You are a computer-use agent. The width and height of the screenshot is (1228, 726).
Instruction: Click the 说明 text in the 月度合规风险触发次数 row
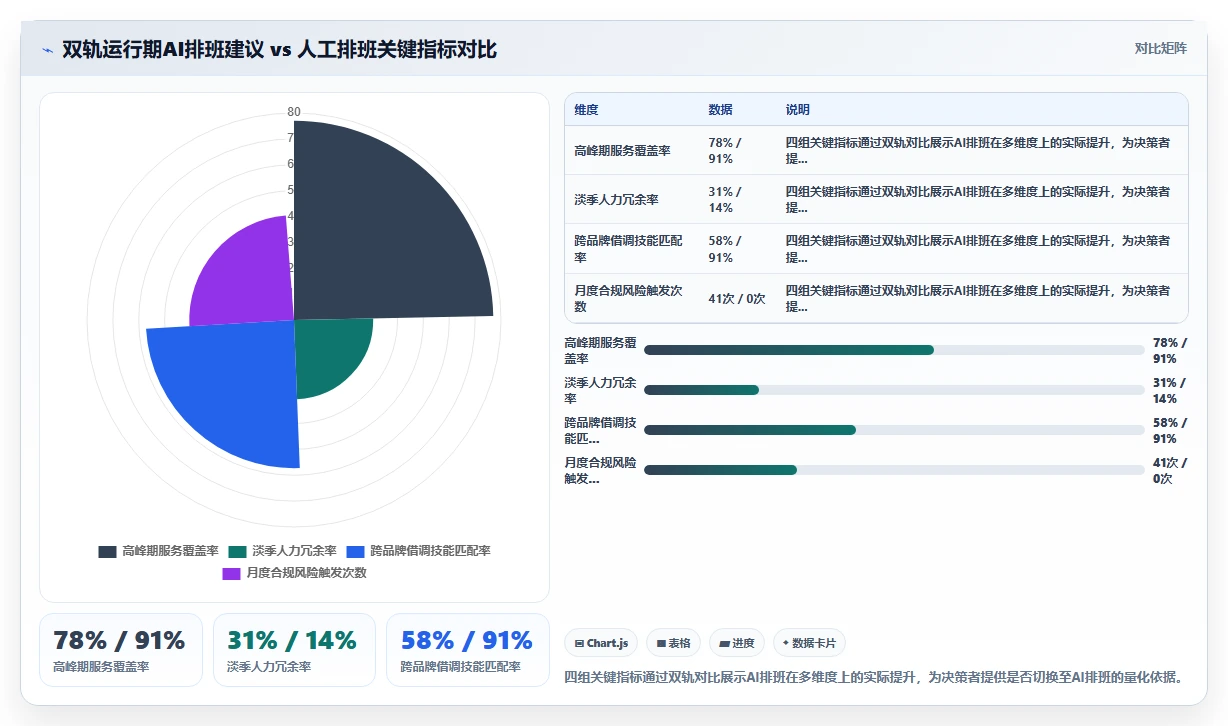click(978, 298)
